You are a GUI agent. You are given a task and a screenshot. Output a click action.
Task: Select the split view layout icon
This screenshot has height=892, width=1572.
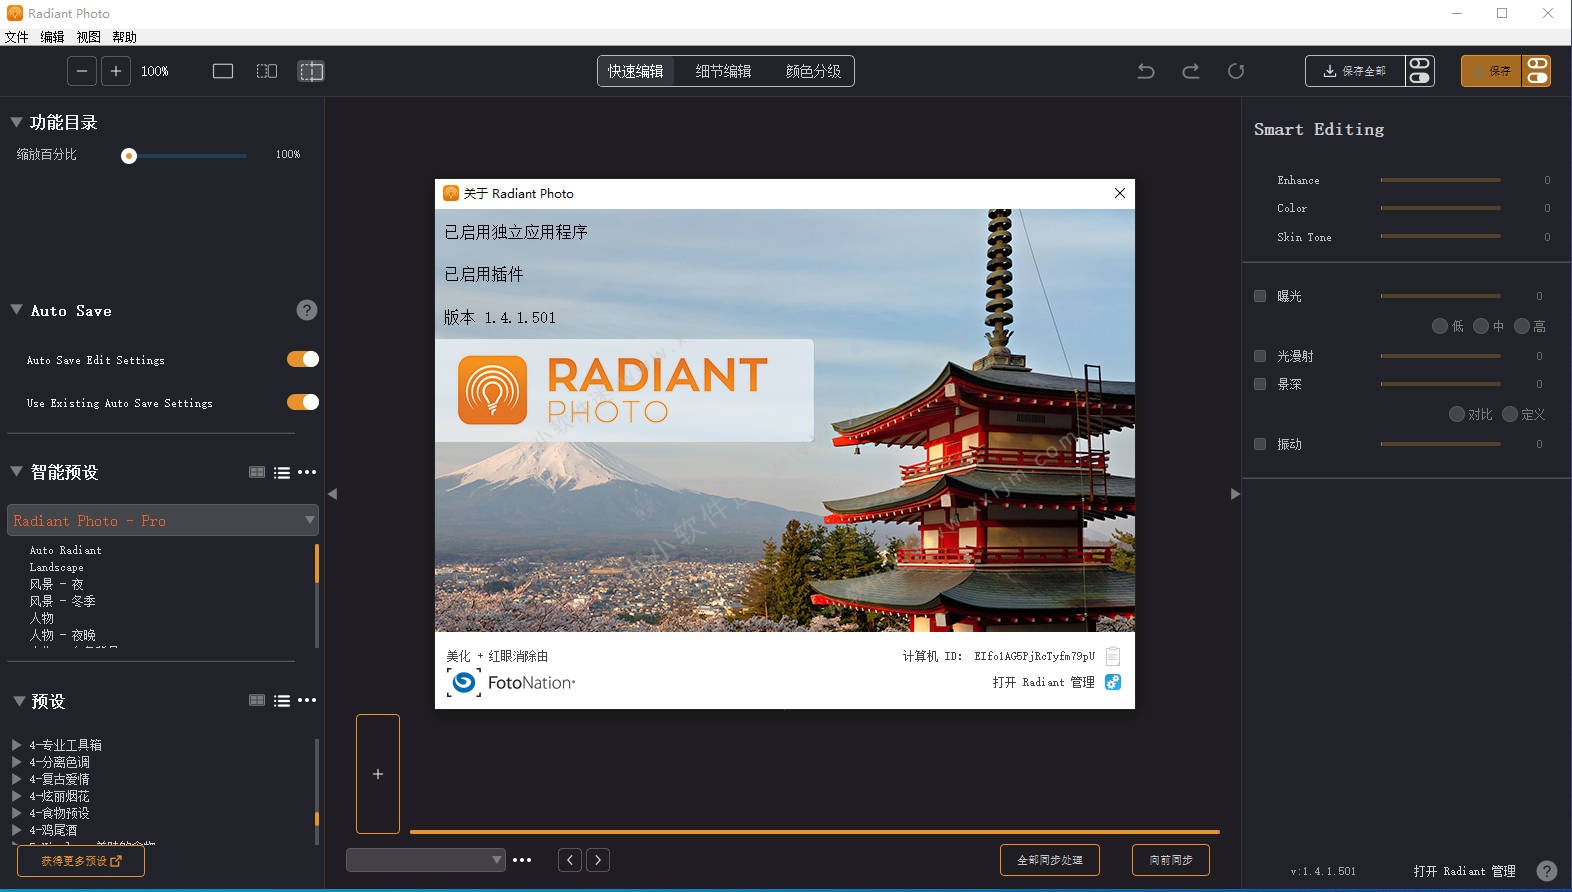(x=267, y=71)
